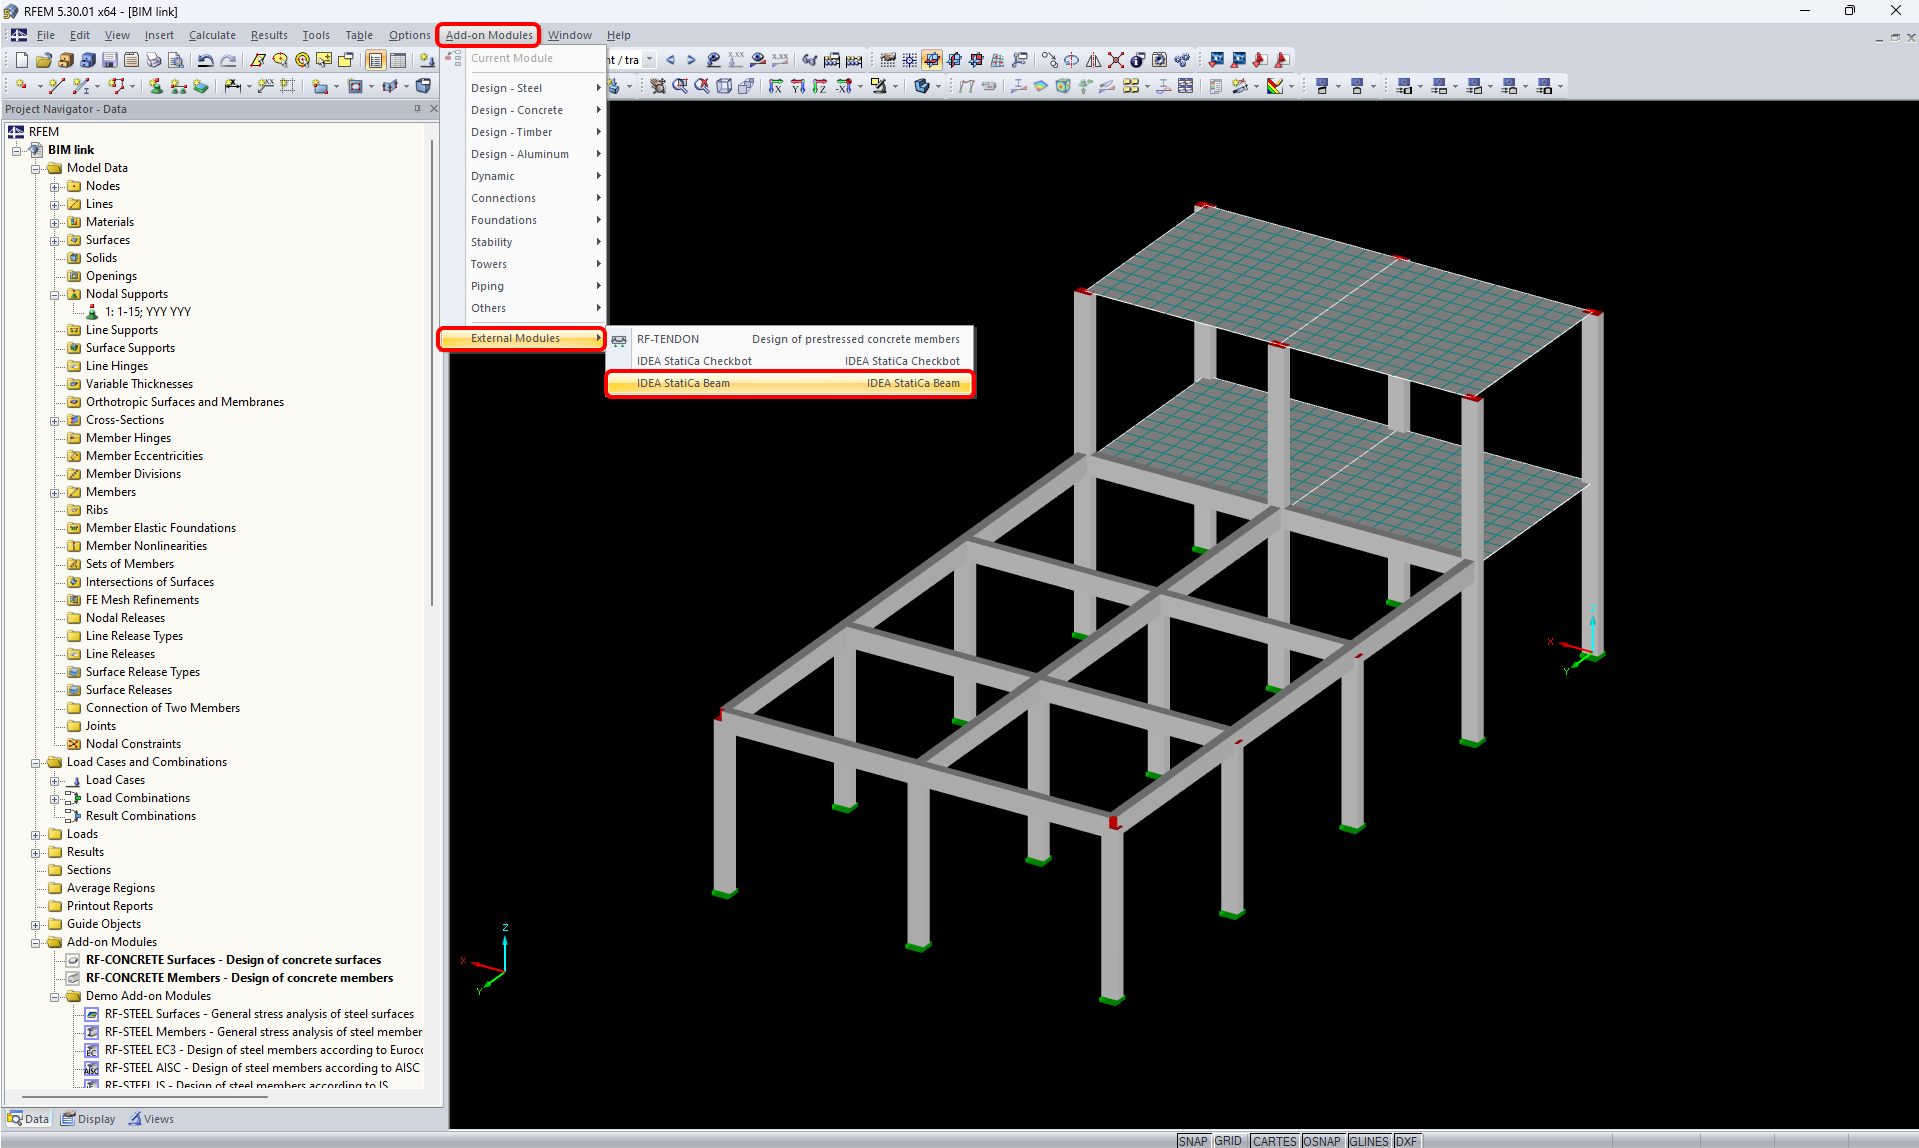Open the load case dropdown arrow

click(649, 60)
